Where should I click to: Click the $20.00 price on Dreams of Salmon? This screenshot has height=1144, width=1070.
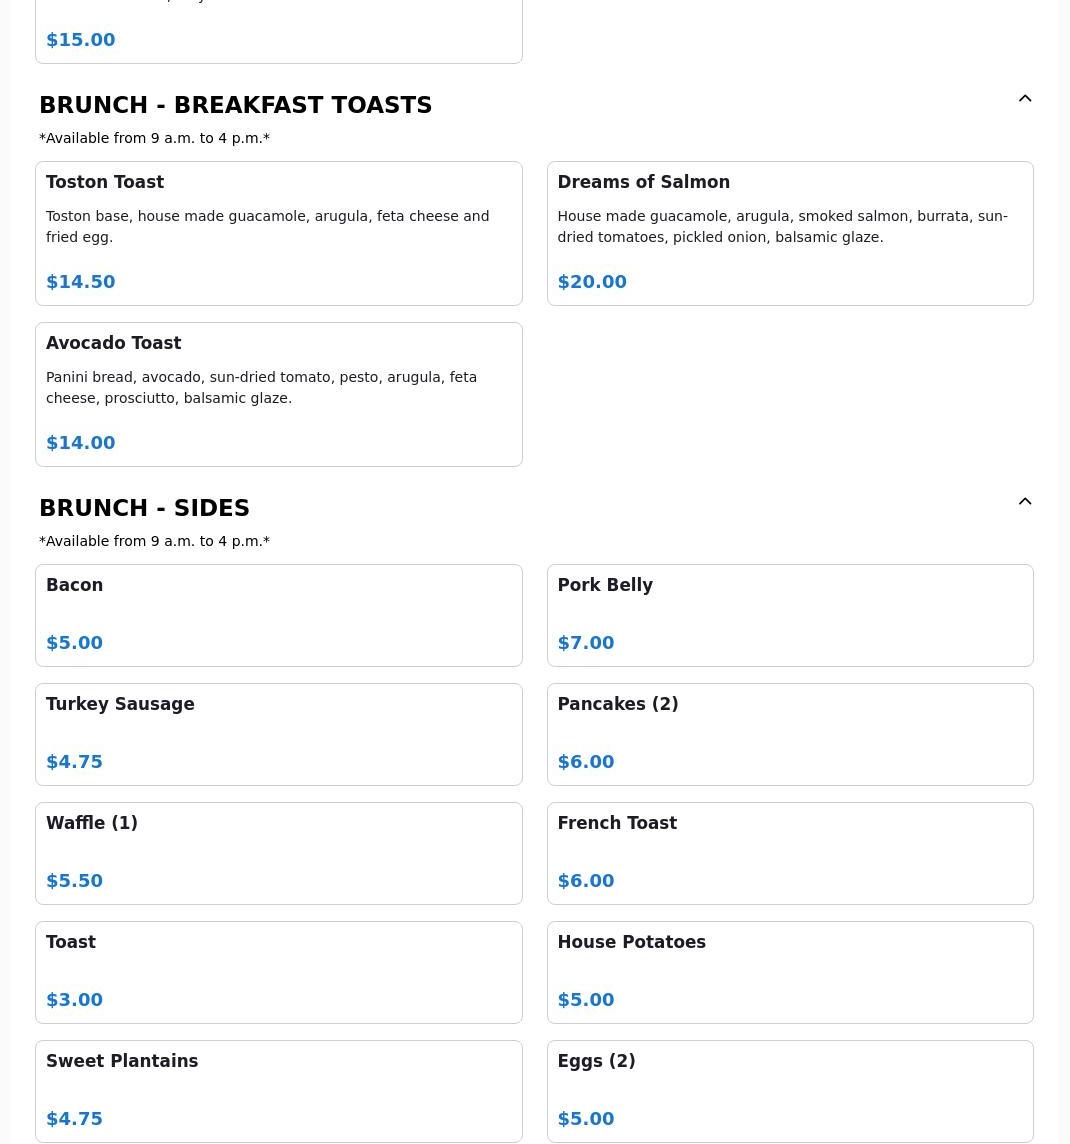(x=592, y=282)
